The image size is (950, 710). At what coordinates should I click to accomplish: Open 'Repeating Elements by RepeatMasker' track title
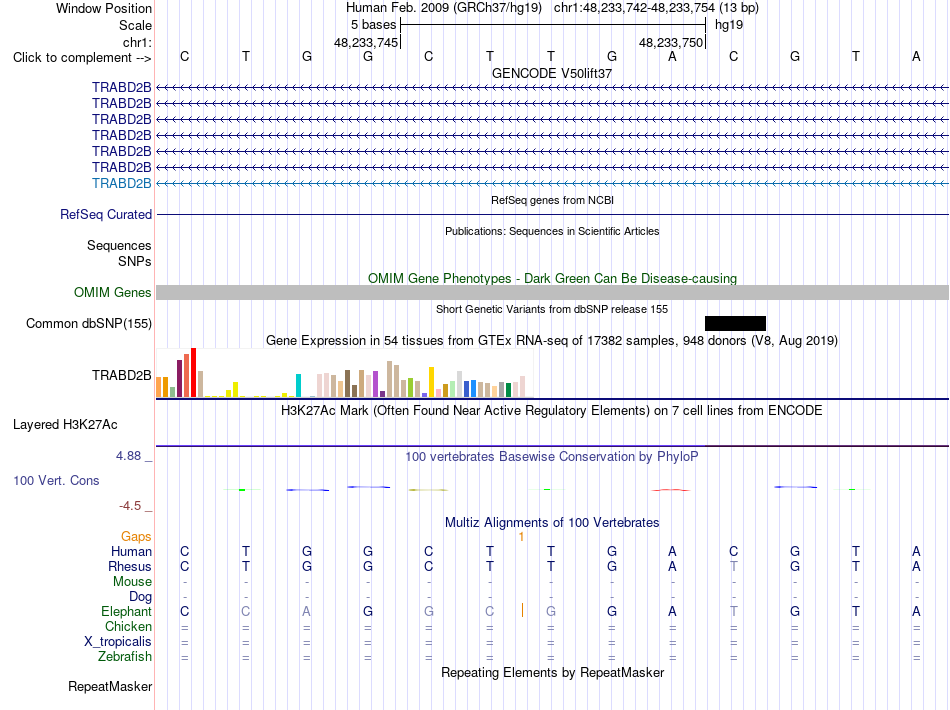pyautogui.click(x=553, y=673)
